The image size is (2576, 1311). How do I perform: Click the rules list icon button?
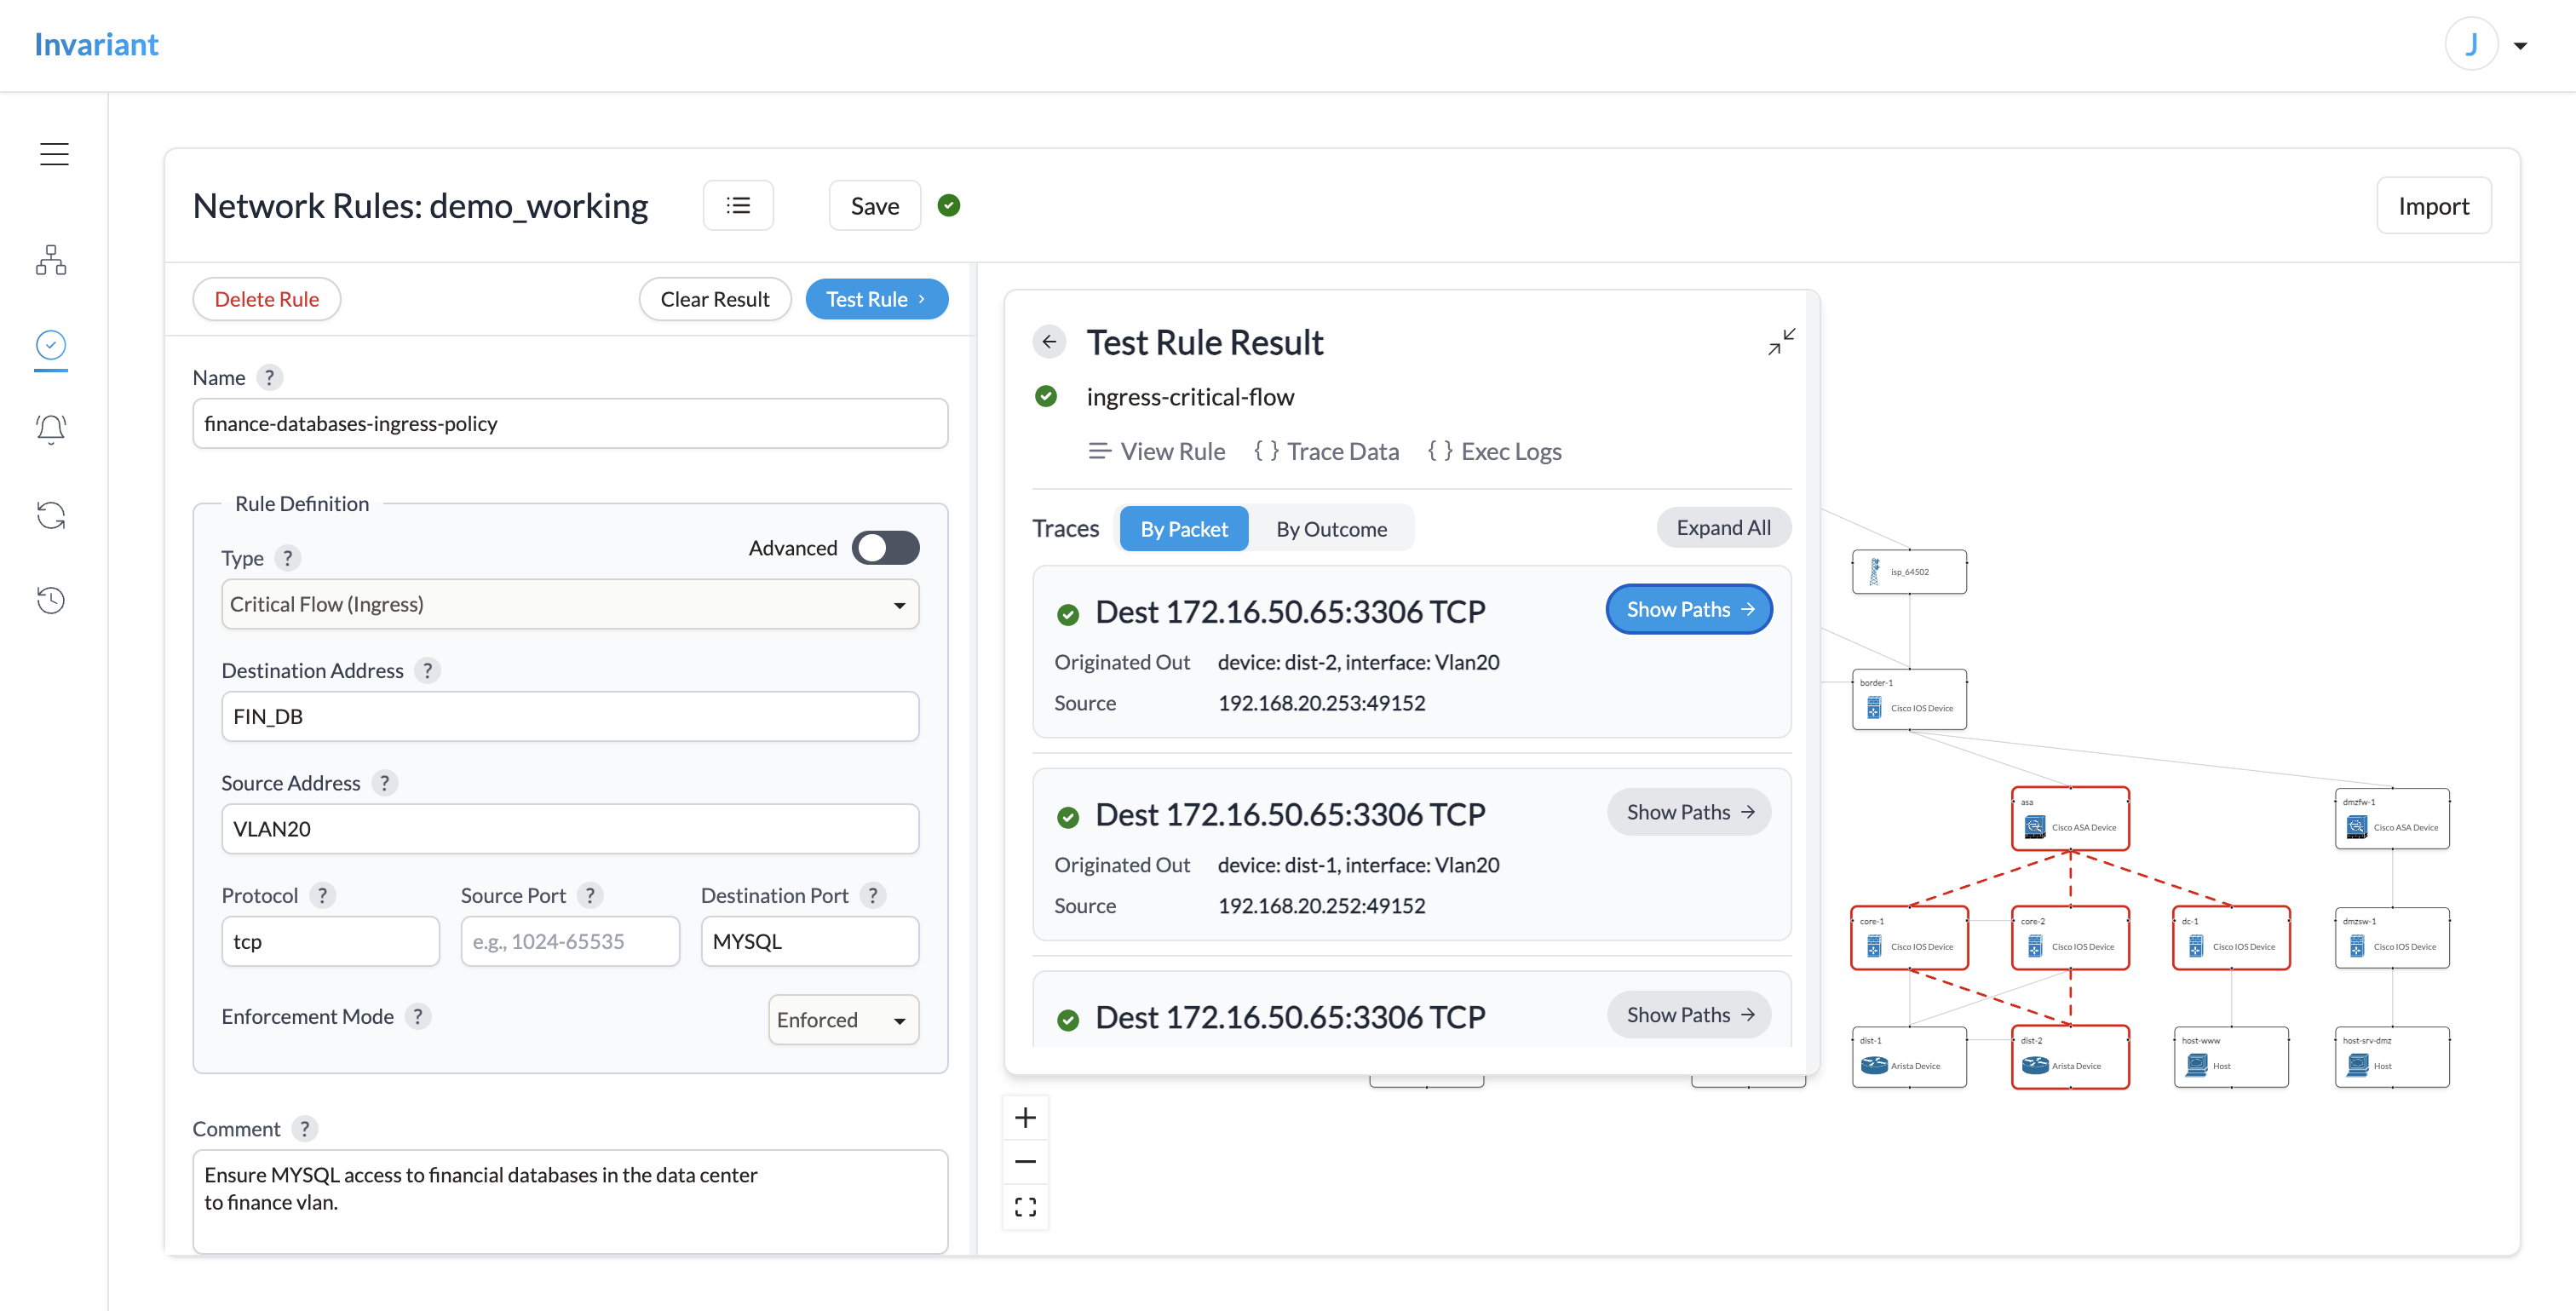click(x=738, y=206)
